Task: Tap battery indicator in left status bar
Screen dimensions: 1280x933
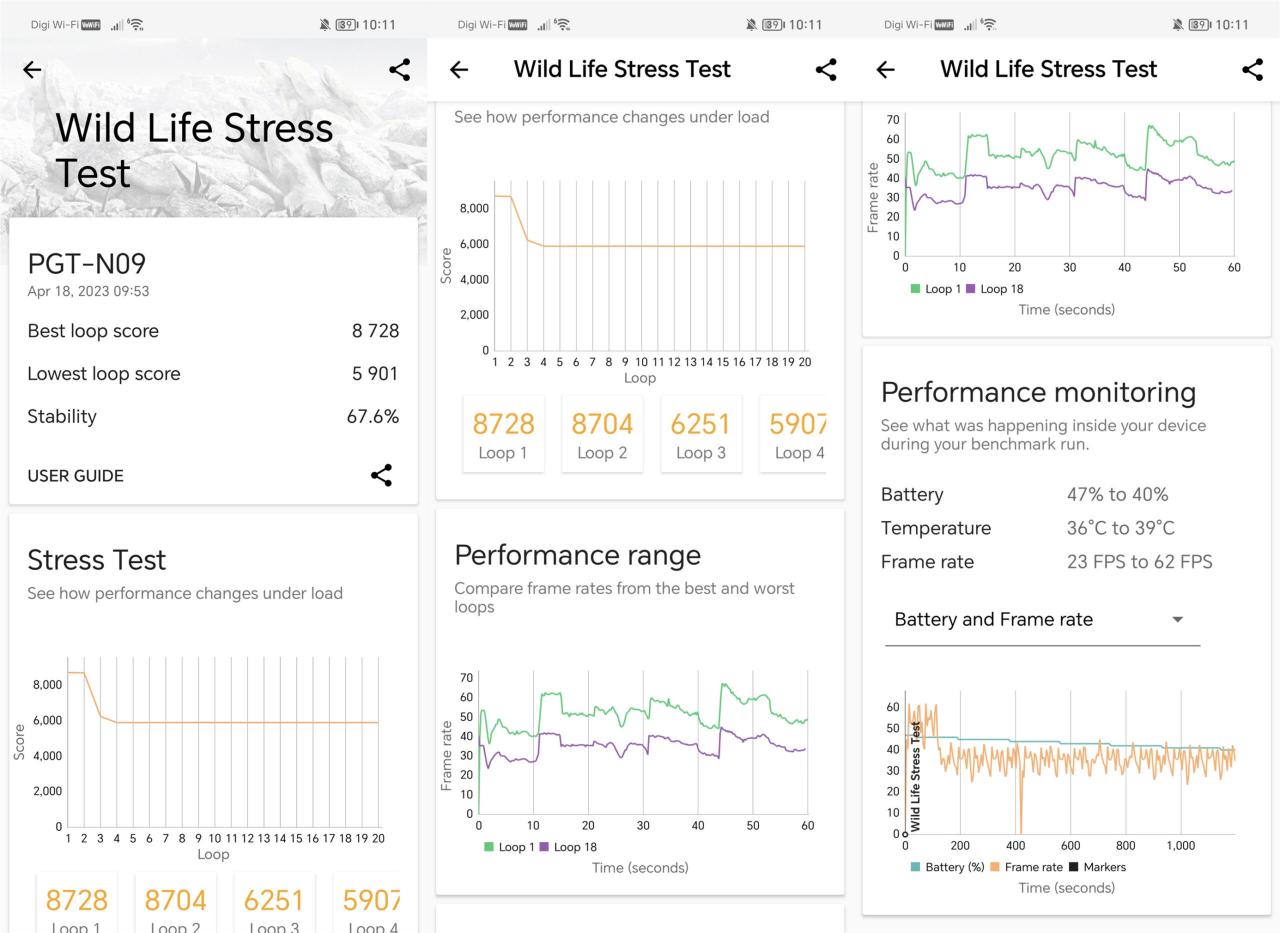Action: click(x=349, y=24)
